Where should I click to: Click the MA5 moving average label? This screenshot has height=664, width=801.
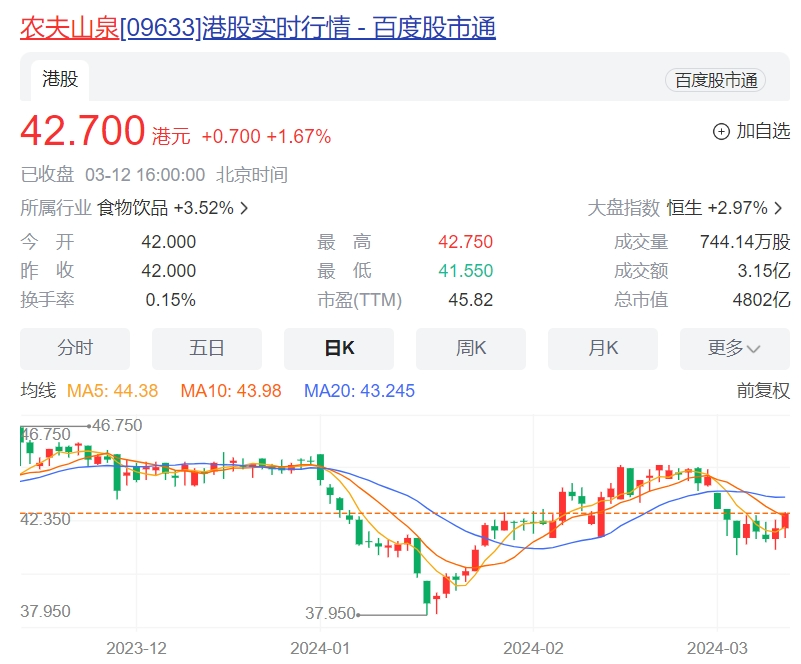click(112, 391)
